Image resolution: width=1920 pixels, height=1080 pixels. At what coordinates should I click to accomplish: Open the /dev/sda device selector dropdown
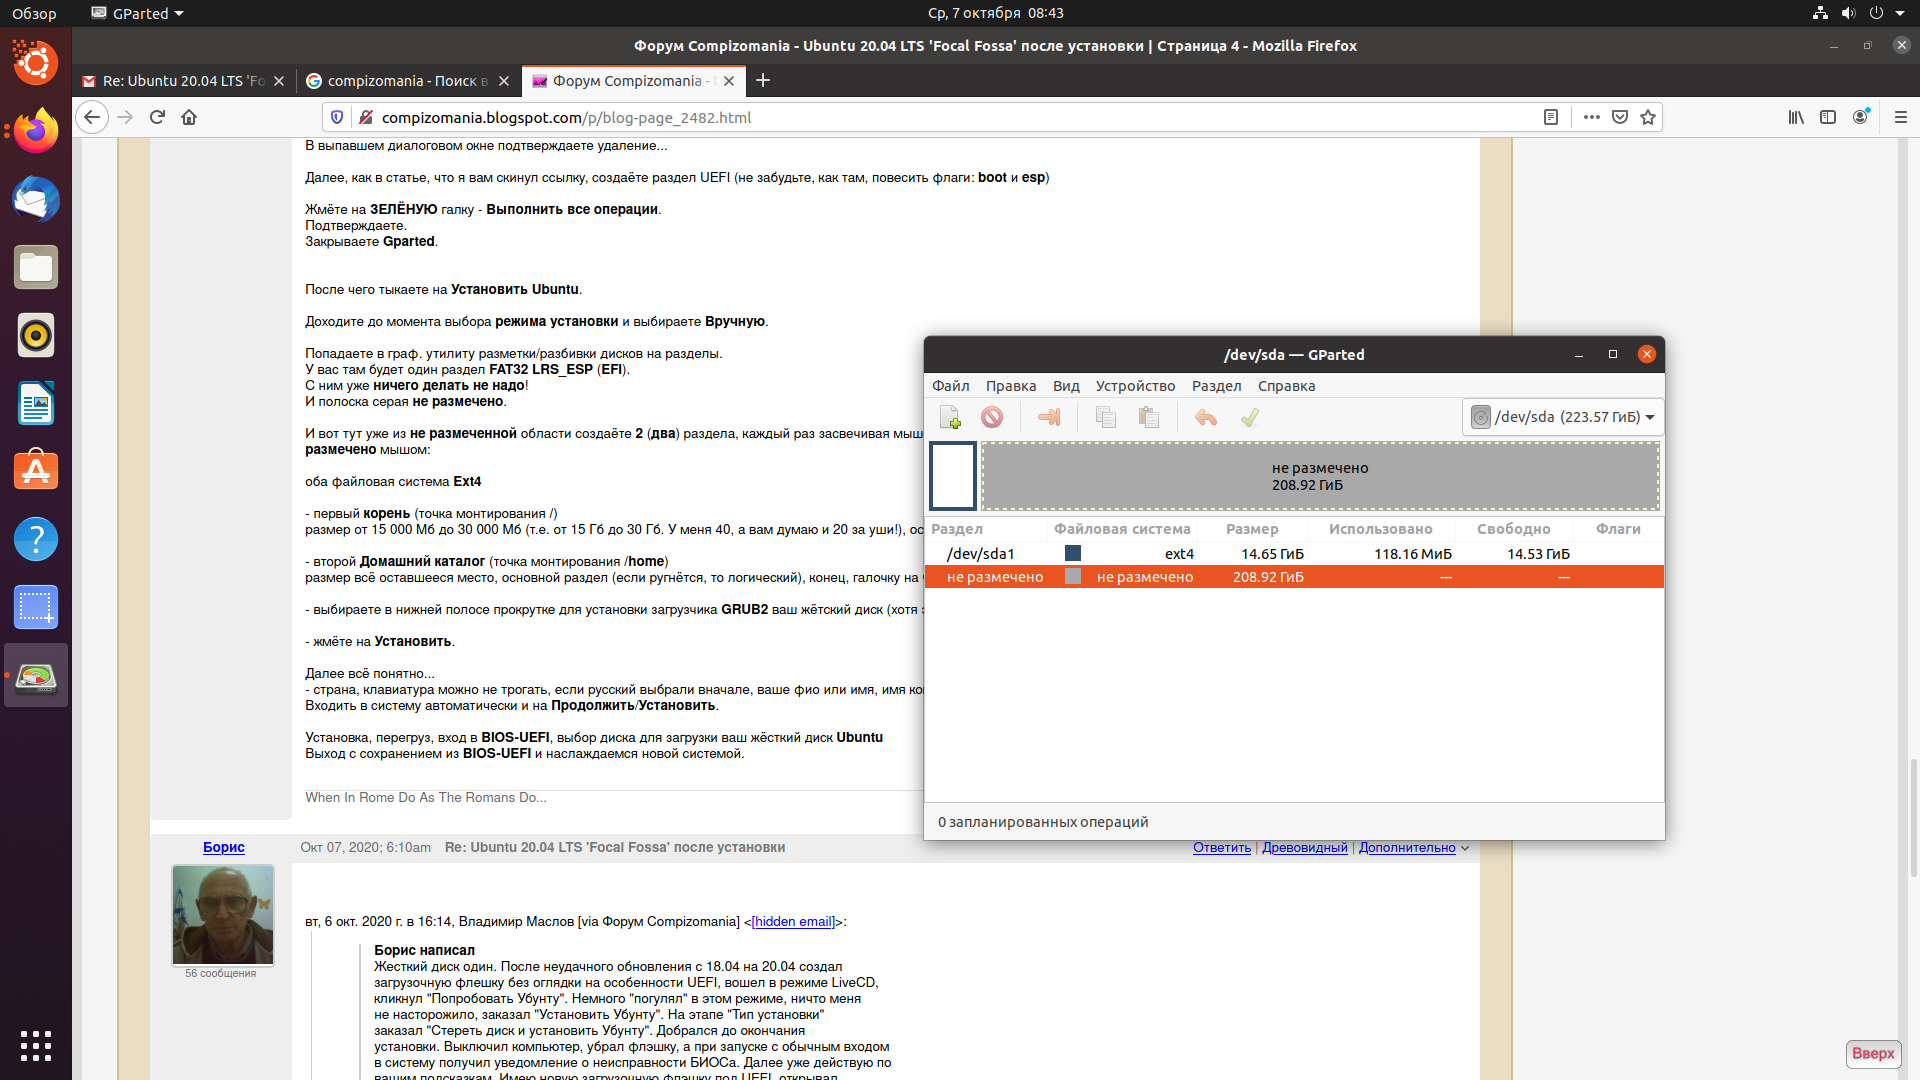click(1563, 417)
